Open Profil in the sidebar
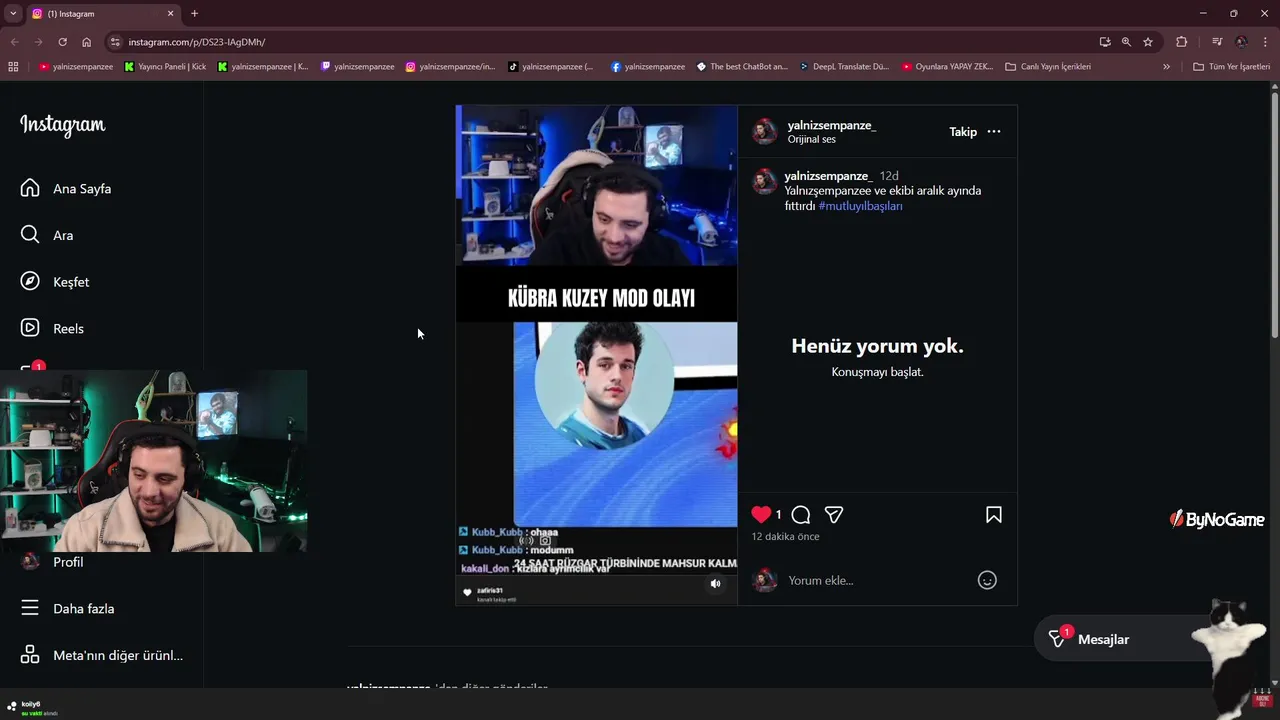Viewport: 1280px width, 720px height. [52, 562]
